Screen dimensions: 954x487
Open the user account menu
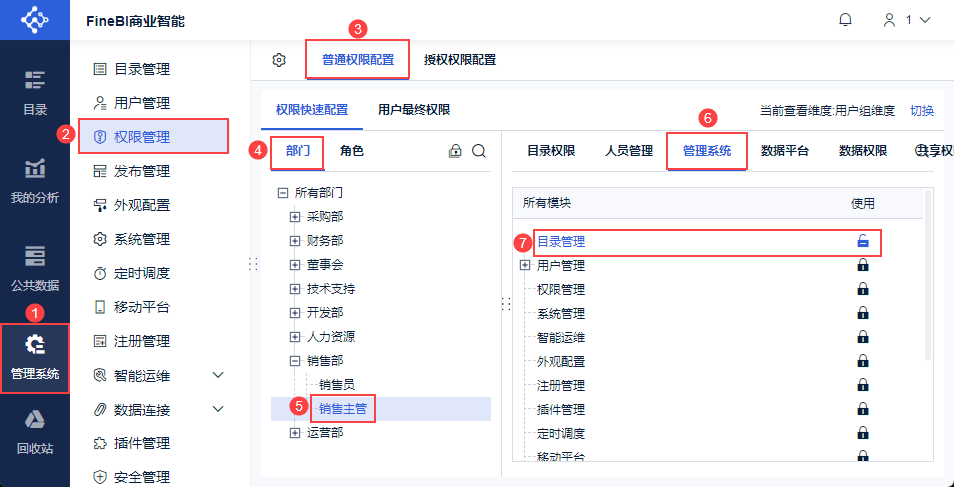[907, 20]
